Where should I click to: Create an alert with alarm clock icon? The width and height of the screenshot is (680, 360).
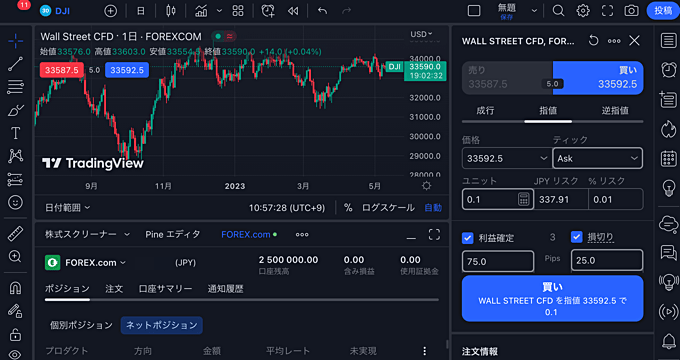268,11
